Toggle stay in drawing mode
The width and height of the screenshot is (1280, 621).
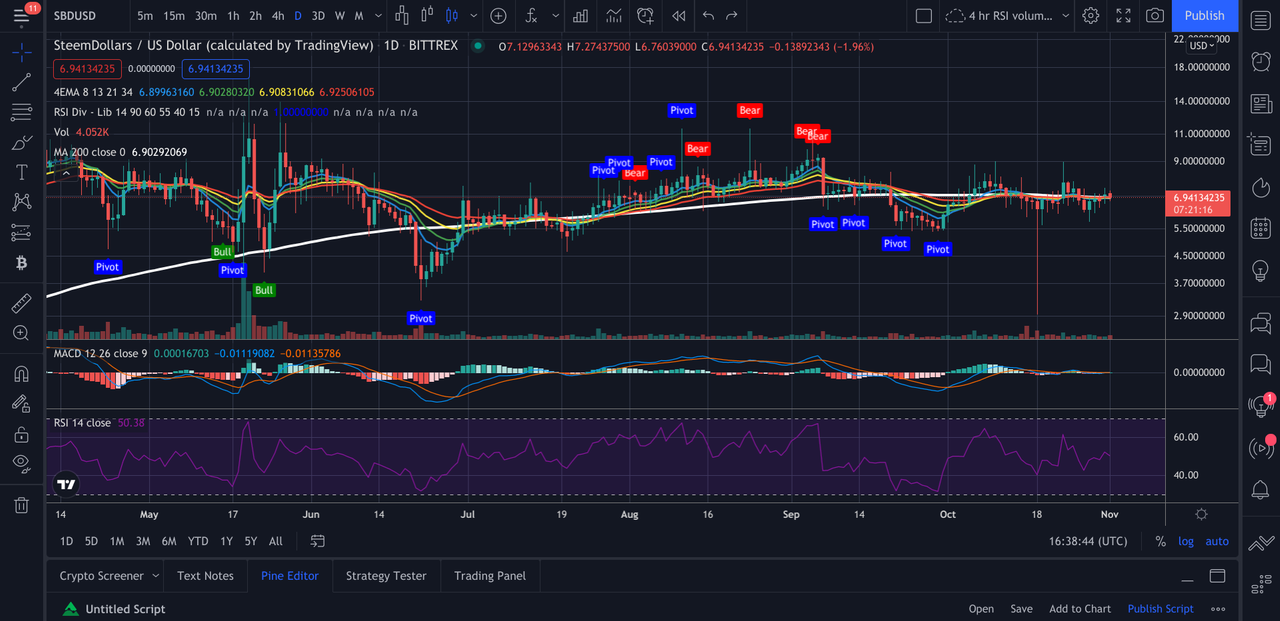(21, 404)
